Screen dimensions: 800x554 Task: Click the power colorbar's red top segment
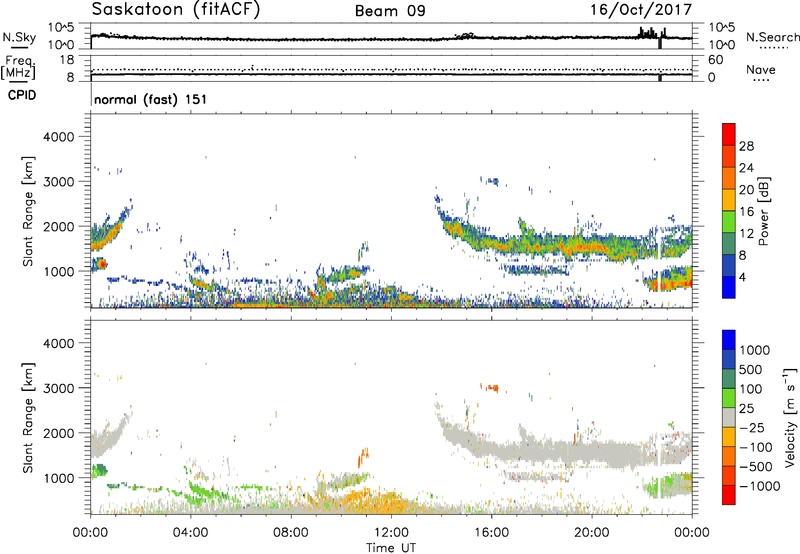[729, 134]
